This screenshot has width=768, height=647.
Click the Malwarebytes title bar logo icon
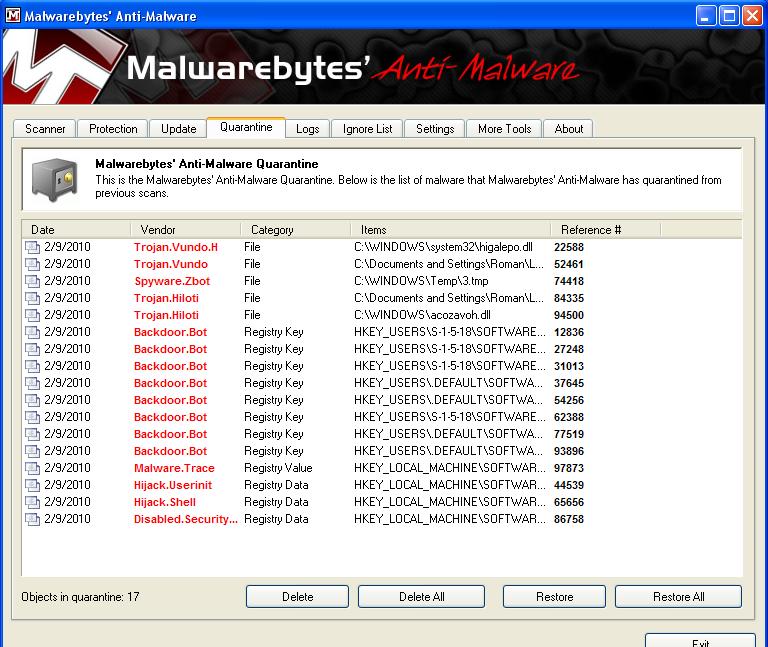(13, 16)
